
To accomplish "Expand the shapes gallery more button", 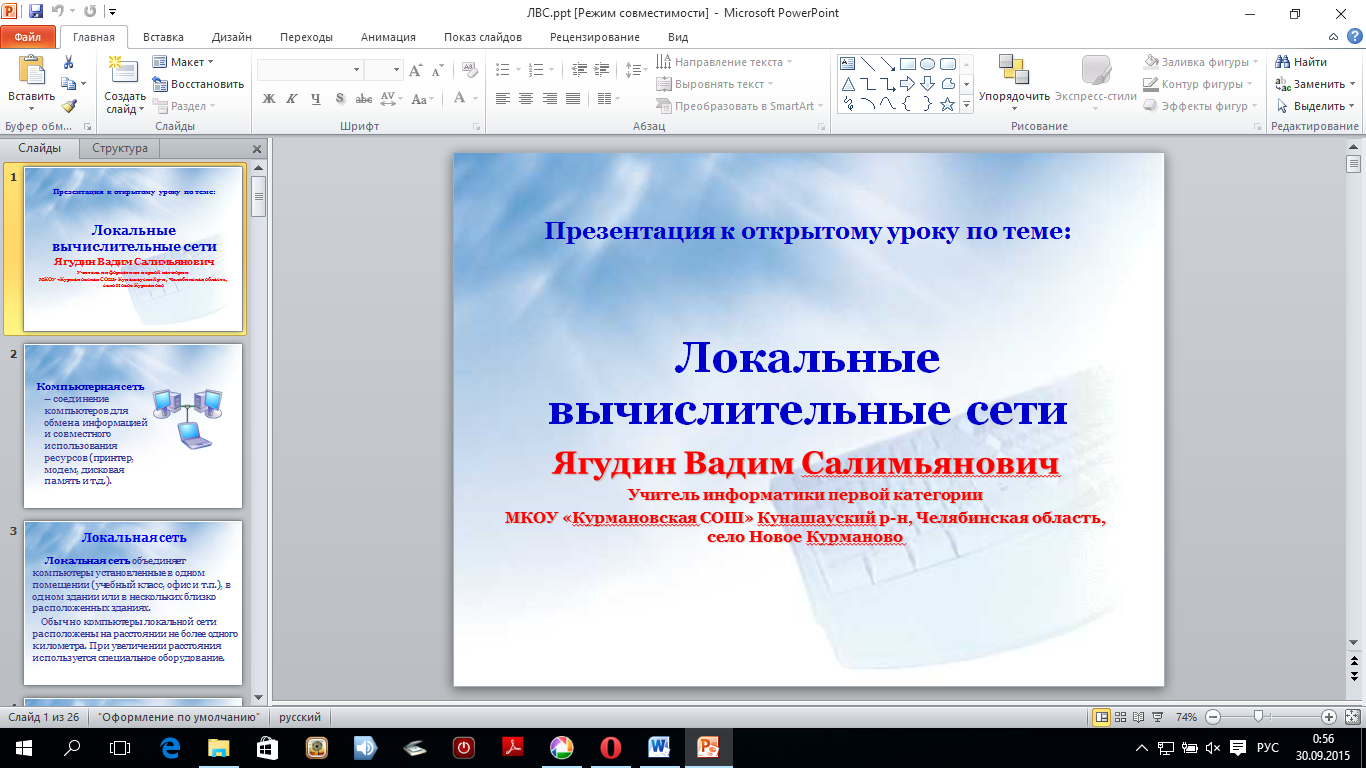I will point(967,104).
